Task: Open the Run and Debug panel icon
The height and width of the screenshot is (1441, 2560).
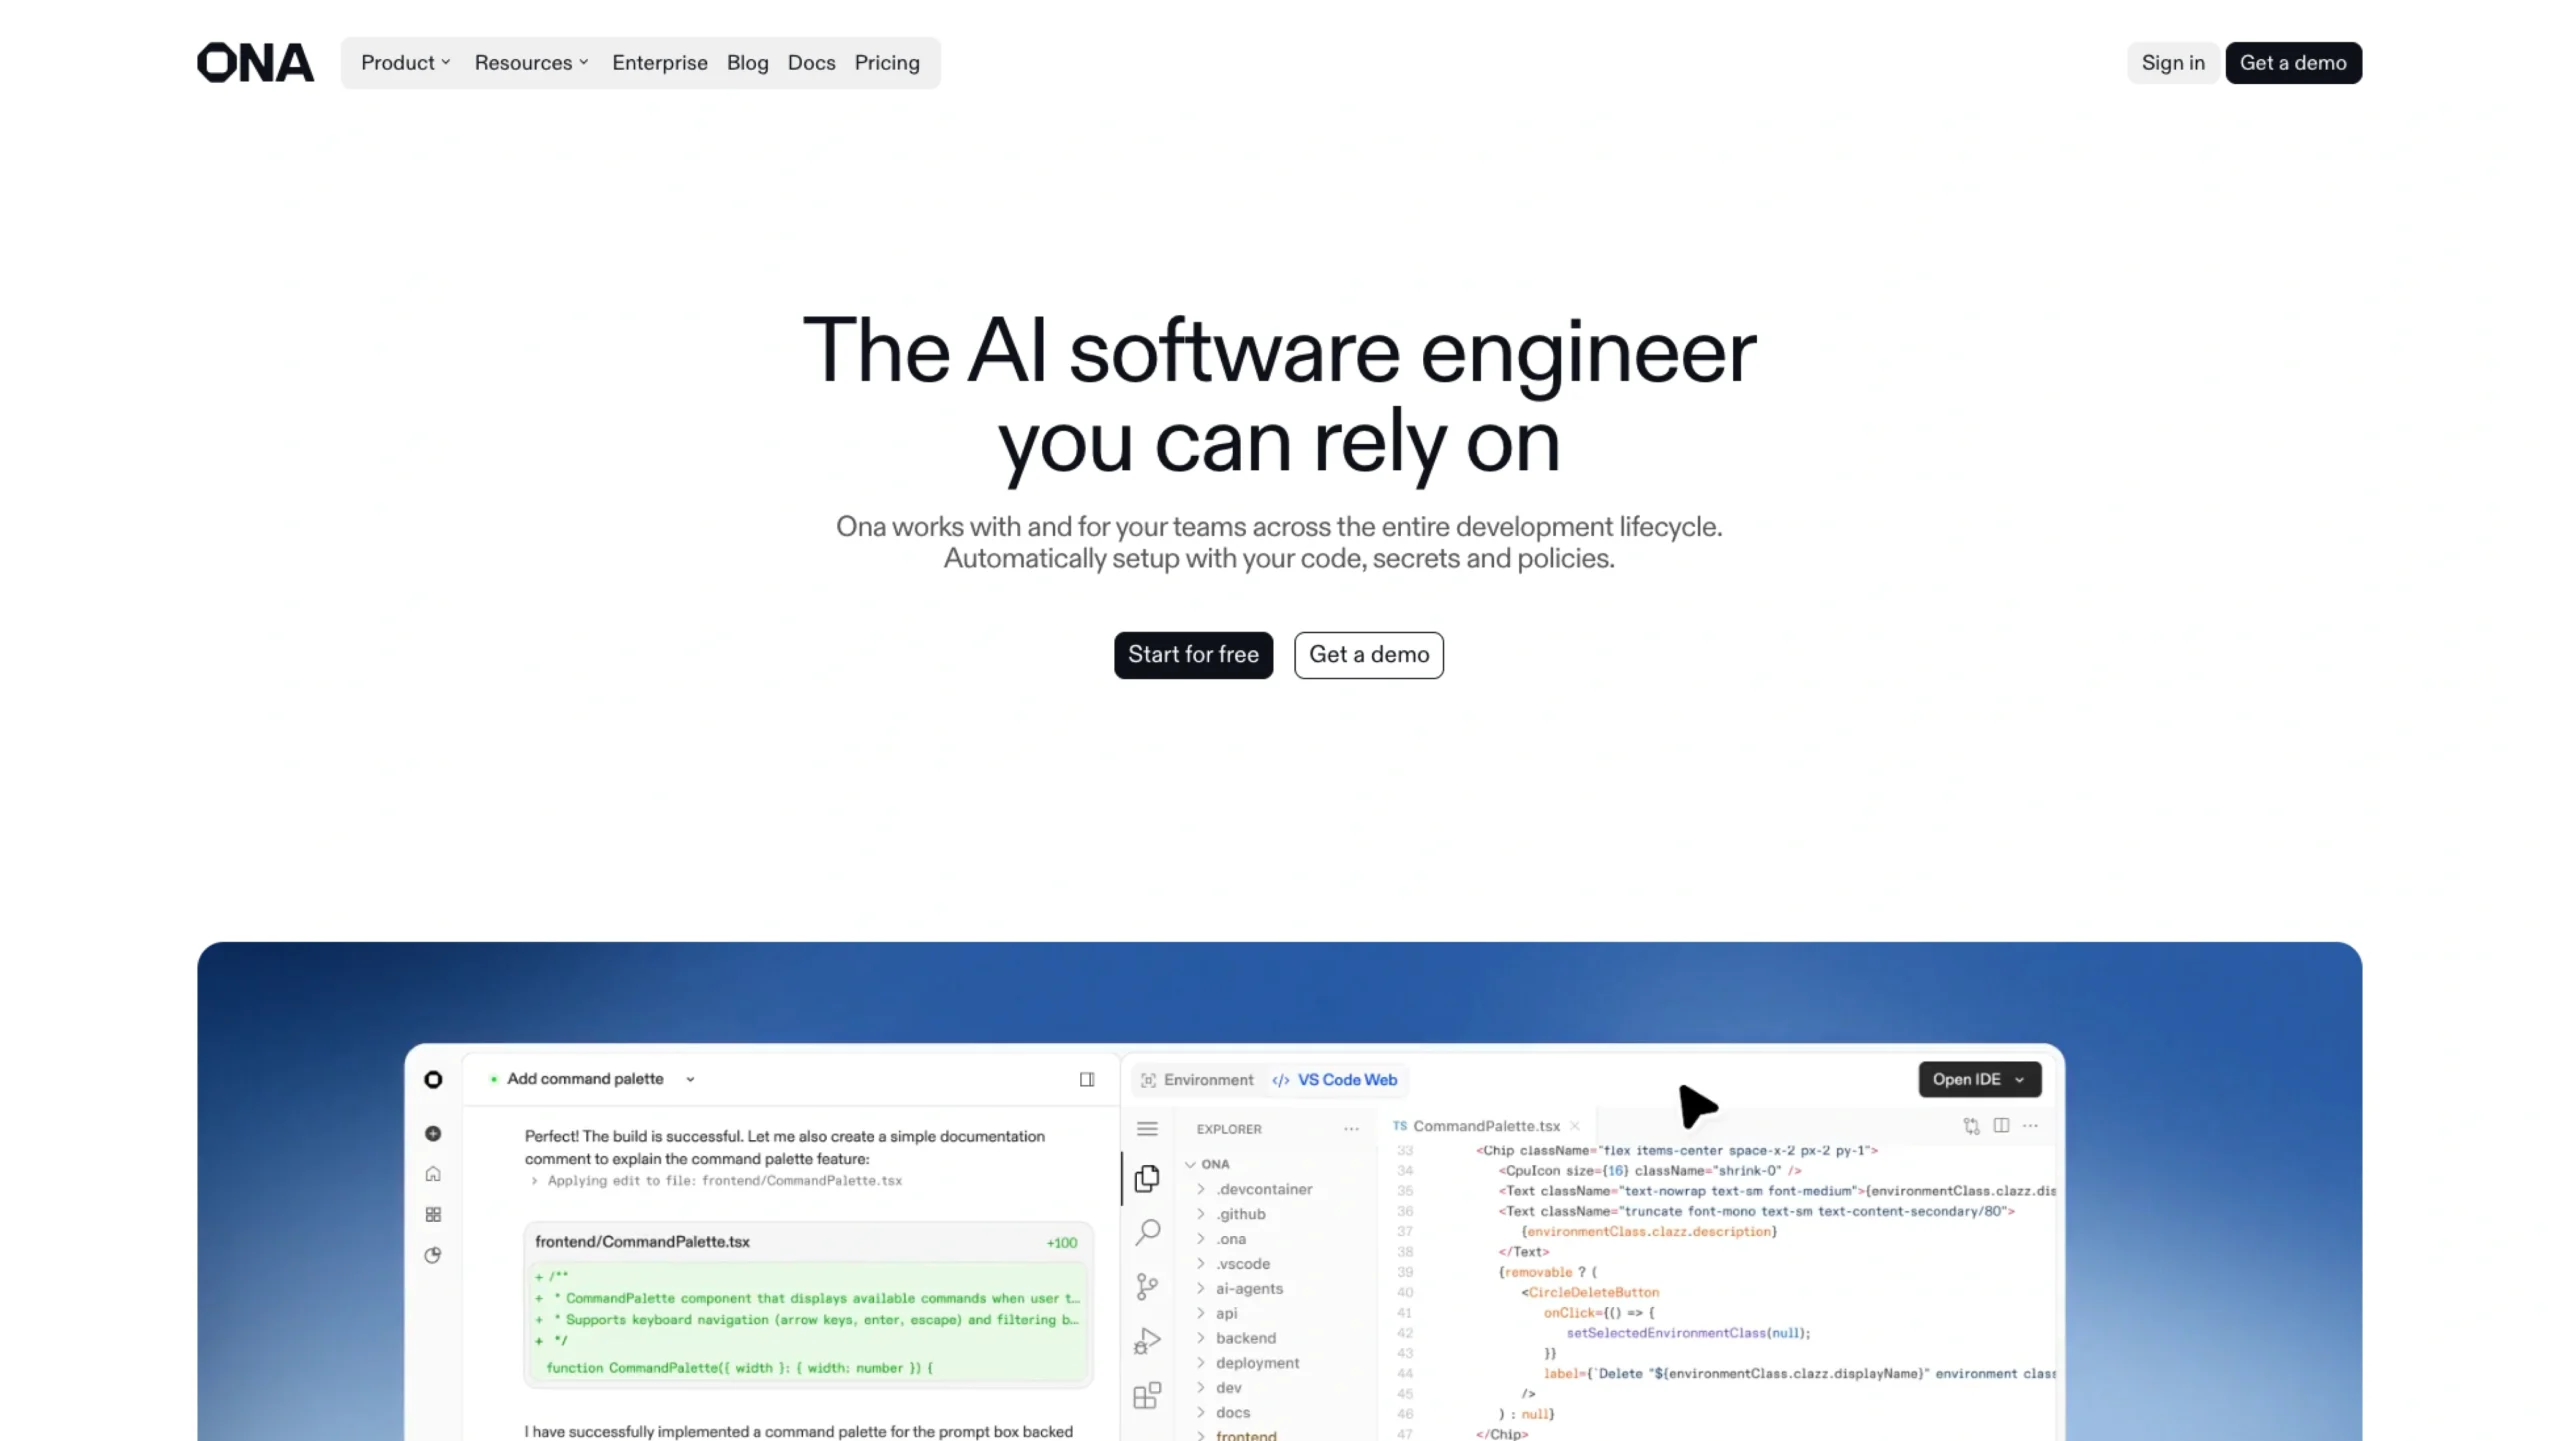Action: pyautogui.click(x=1147, y=1340)
